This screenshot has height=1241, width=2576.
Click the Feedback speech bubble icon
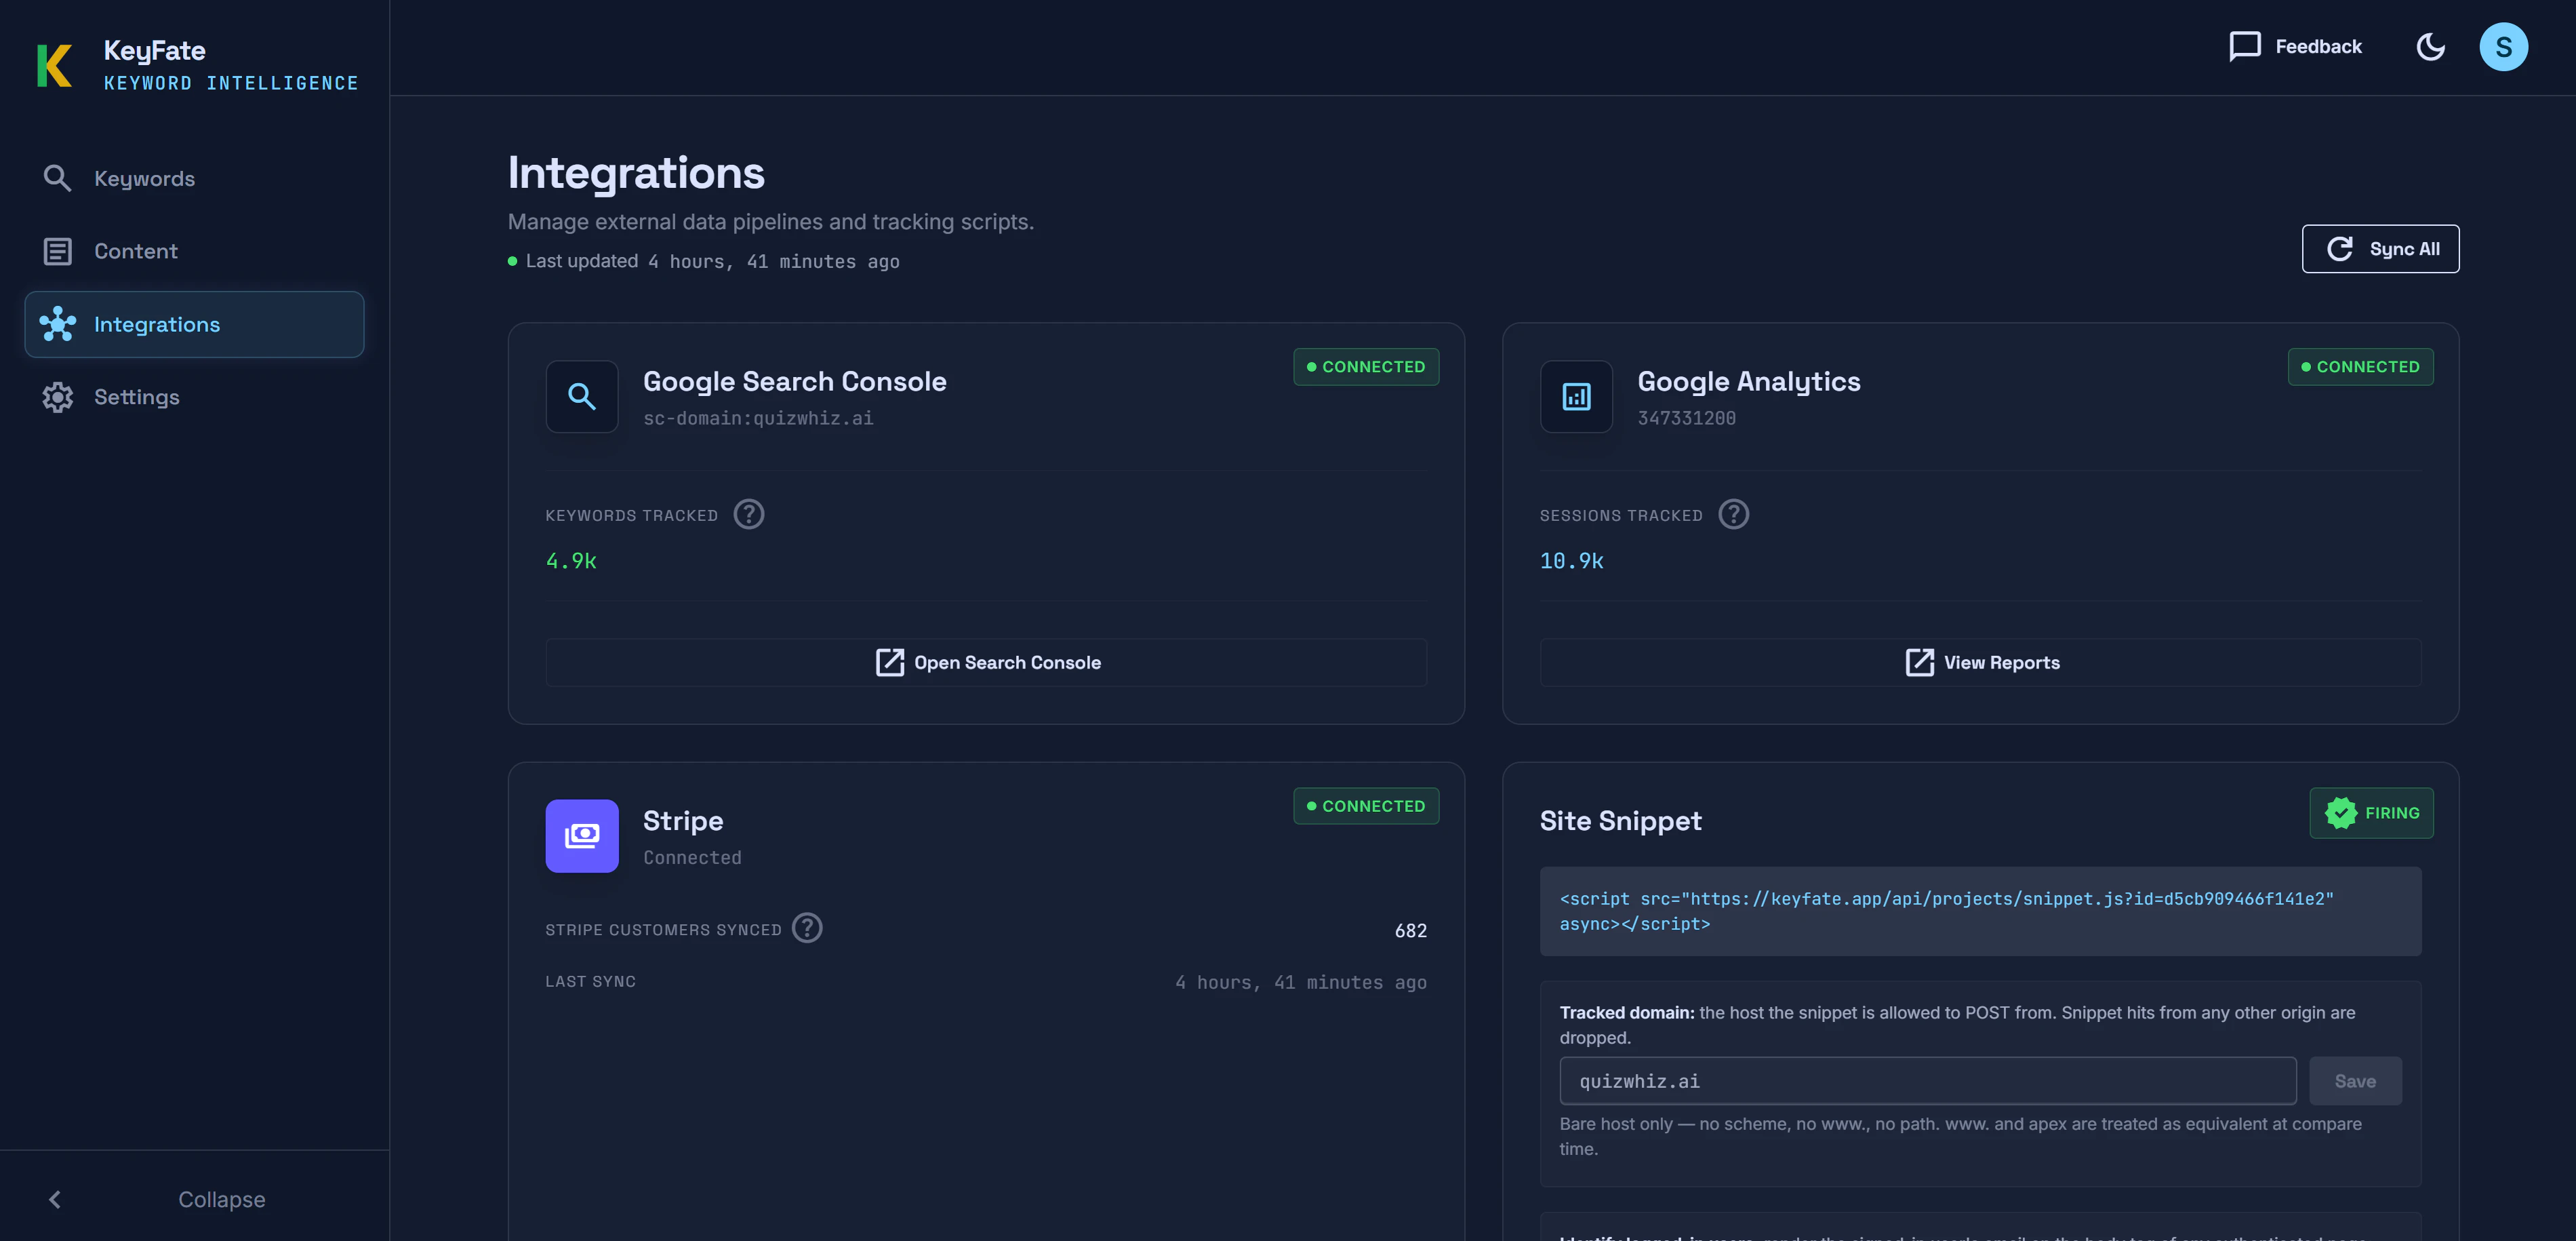click(2244, 47)
